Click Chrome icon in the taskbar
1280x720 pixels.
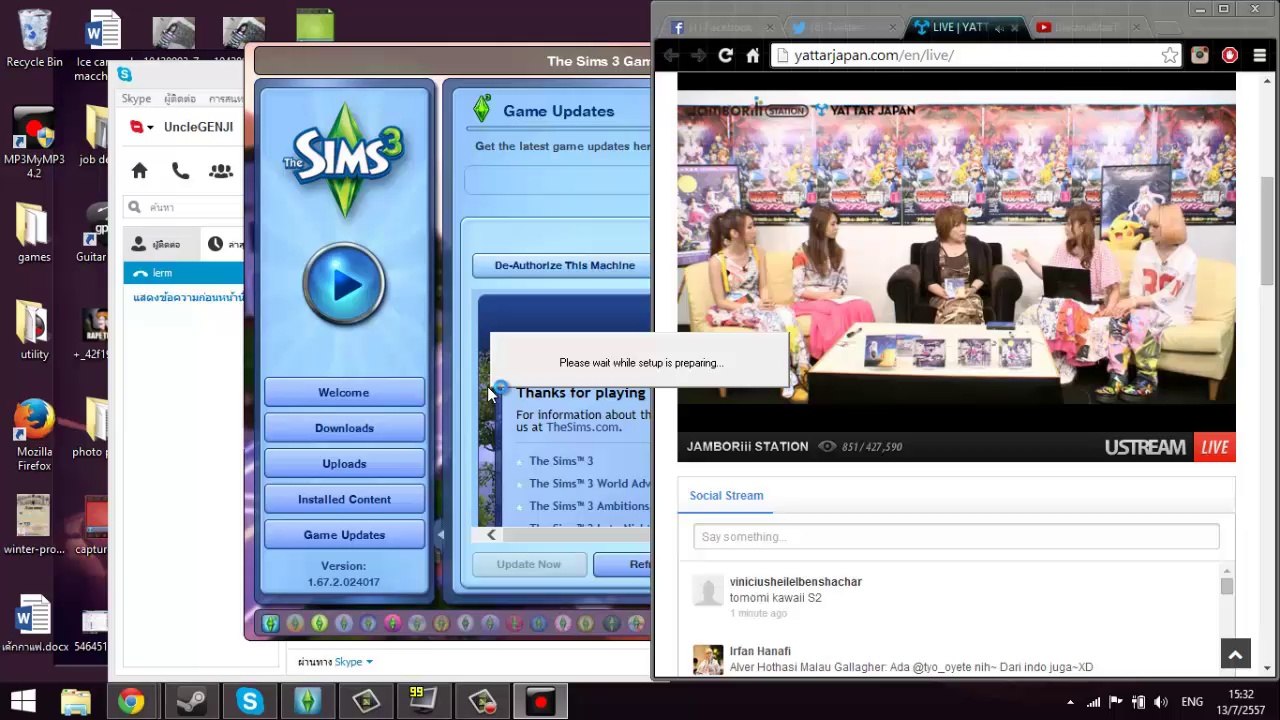131,702
